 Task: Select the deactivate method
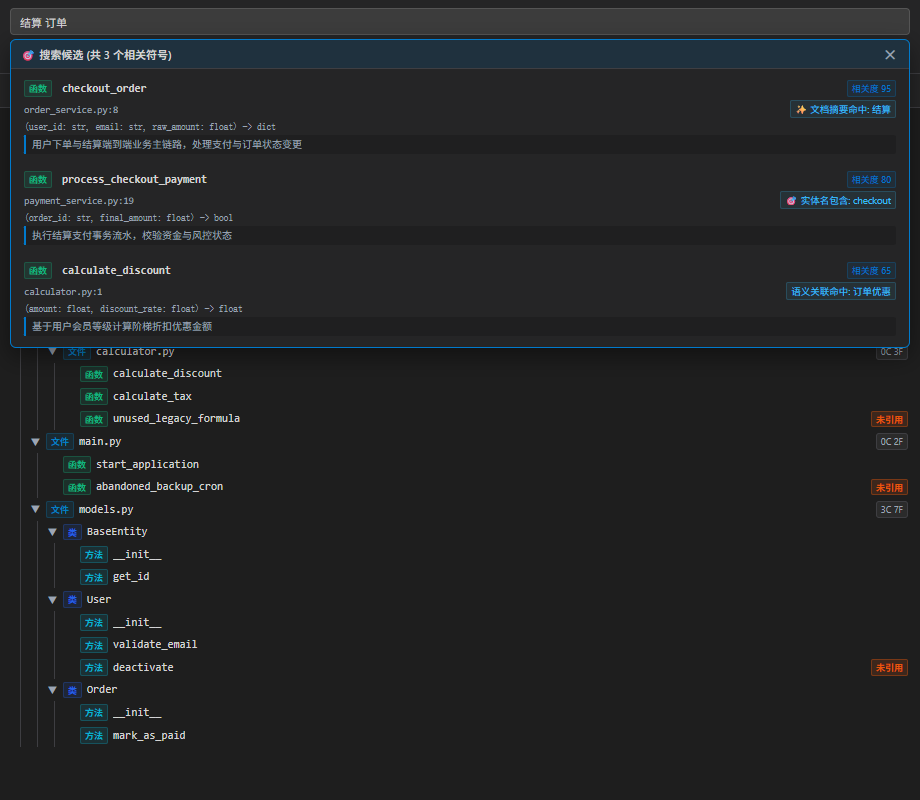(x=143, y=667)
